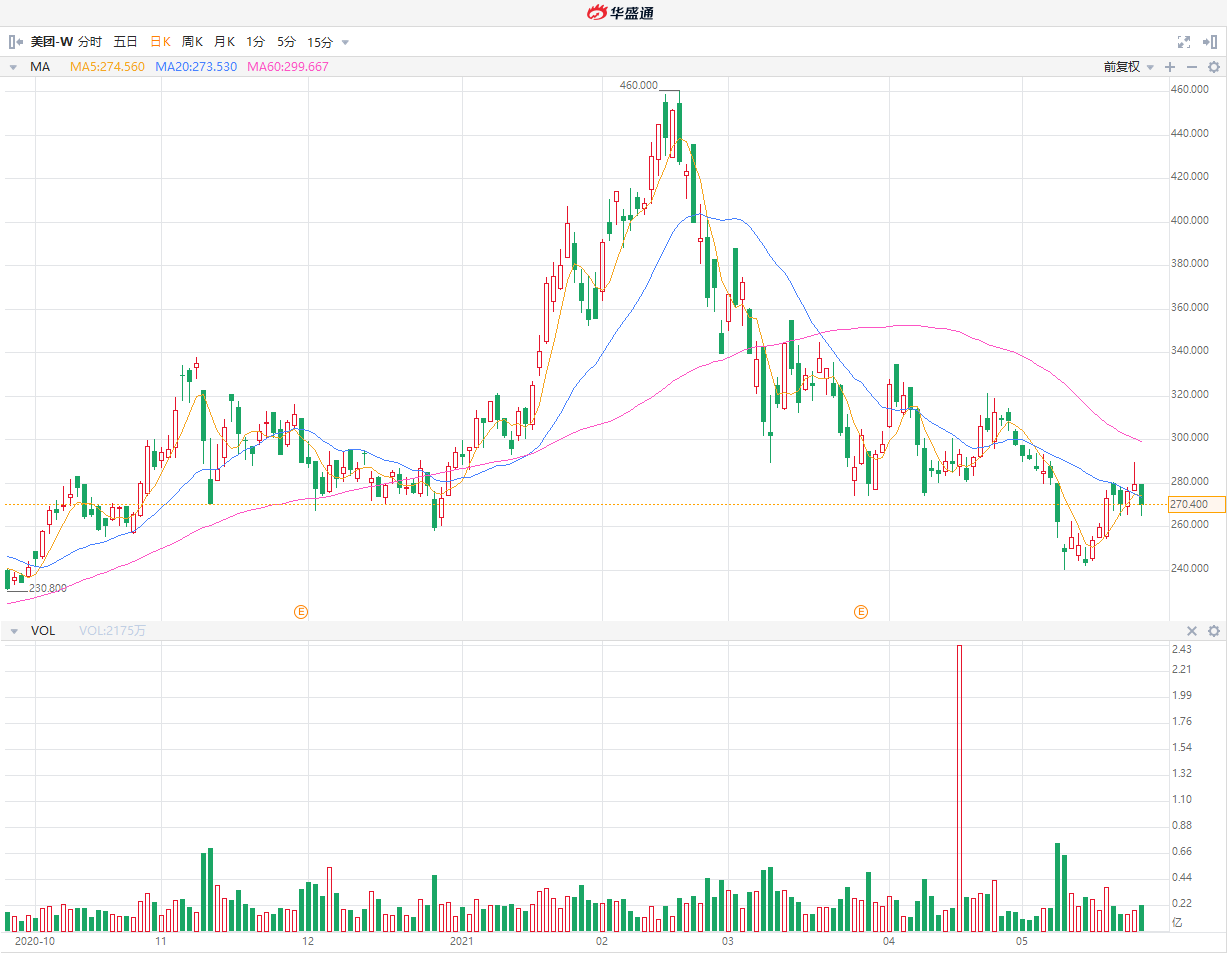
Task: Collapse the left panel using top-left icon
Action: pos(15,42)
